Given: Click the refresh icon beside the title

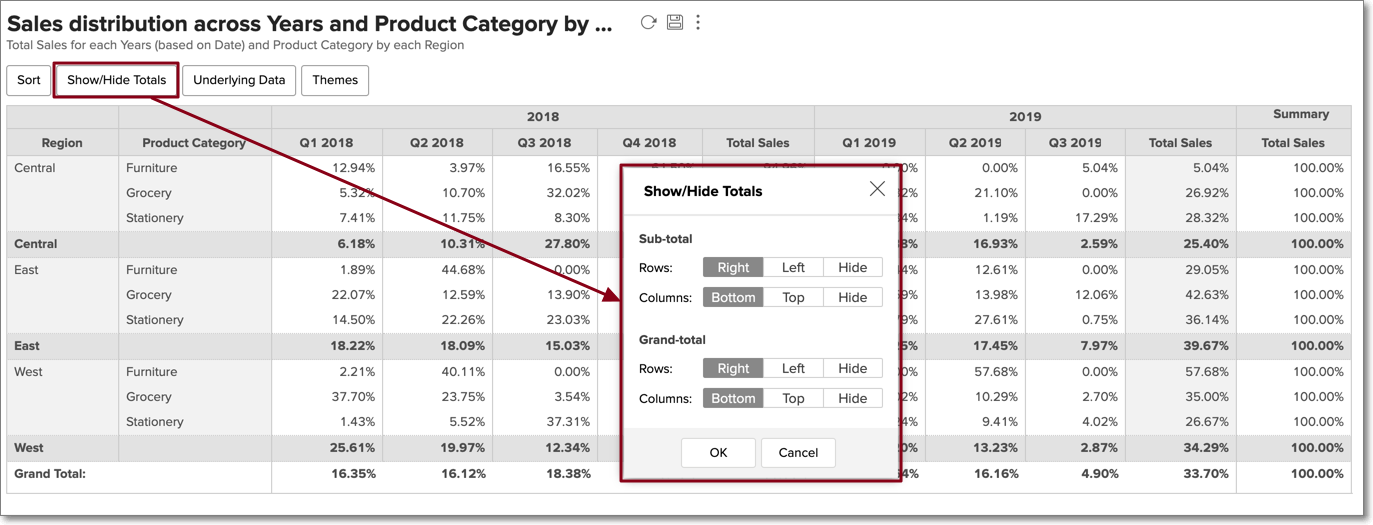Looking at the screenshot, I should 648,22.
